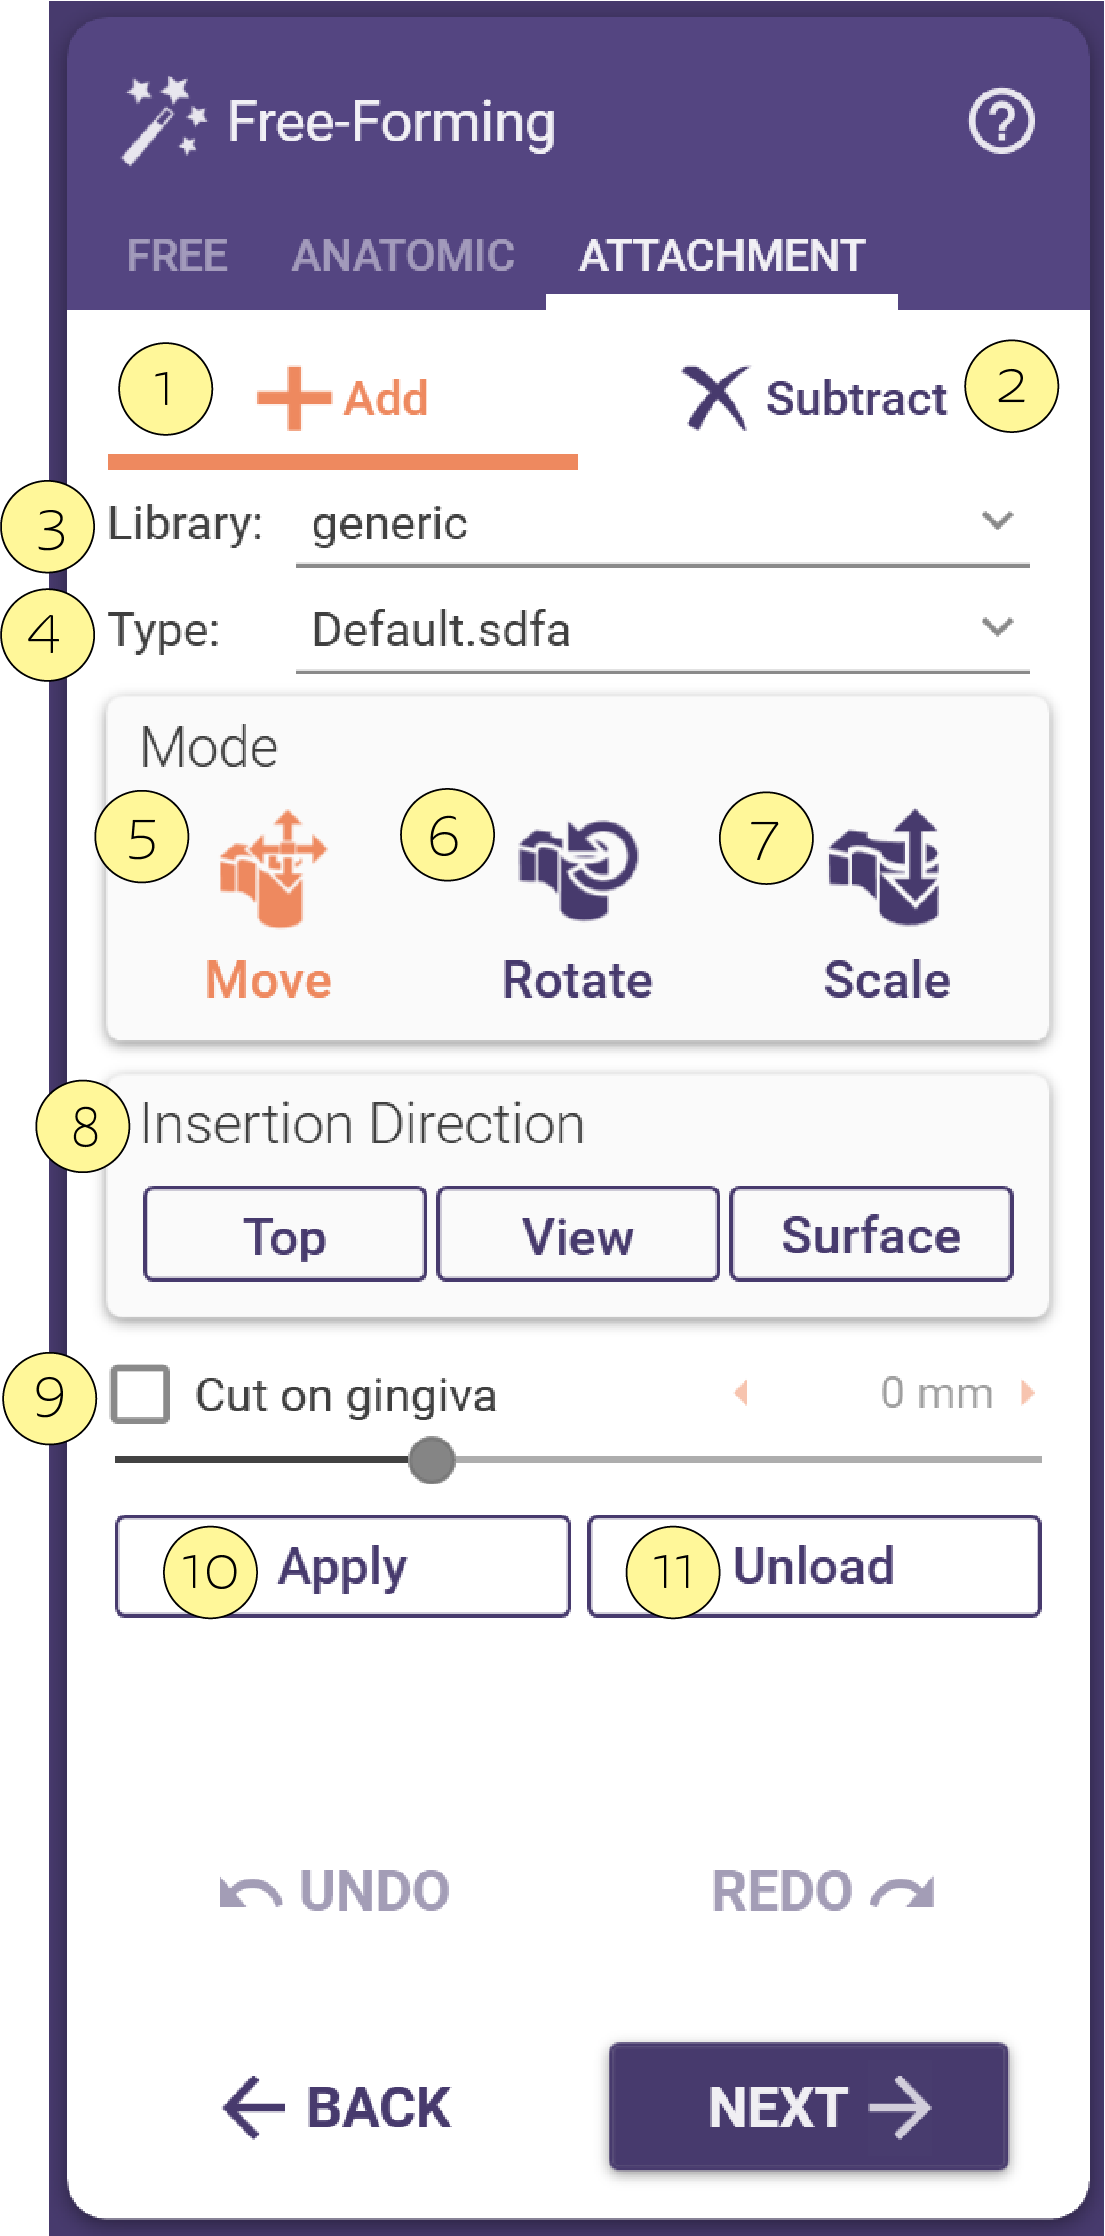Click the Subtract X icon
Screen dimensions: 1105x2236
715,398
